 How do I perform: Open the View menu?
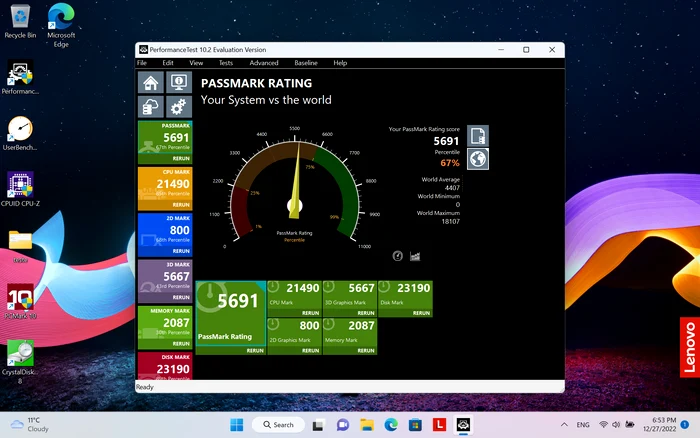(x=196, y=63)
